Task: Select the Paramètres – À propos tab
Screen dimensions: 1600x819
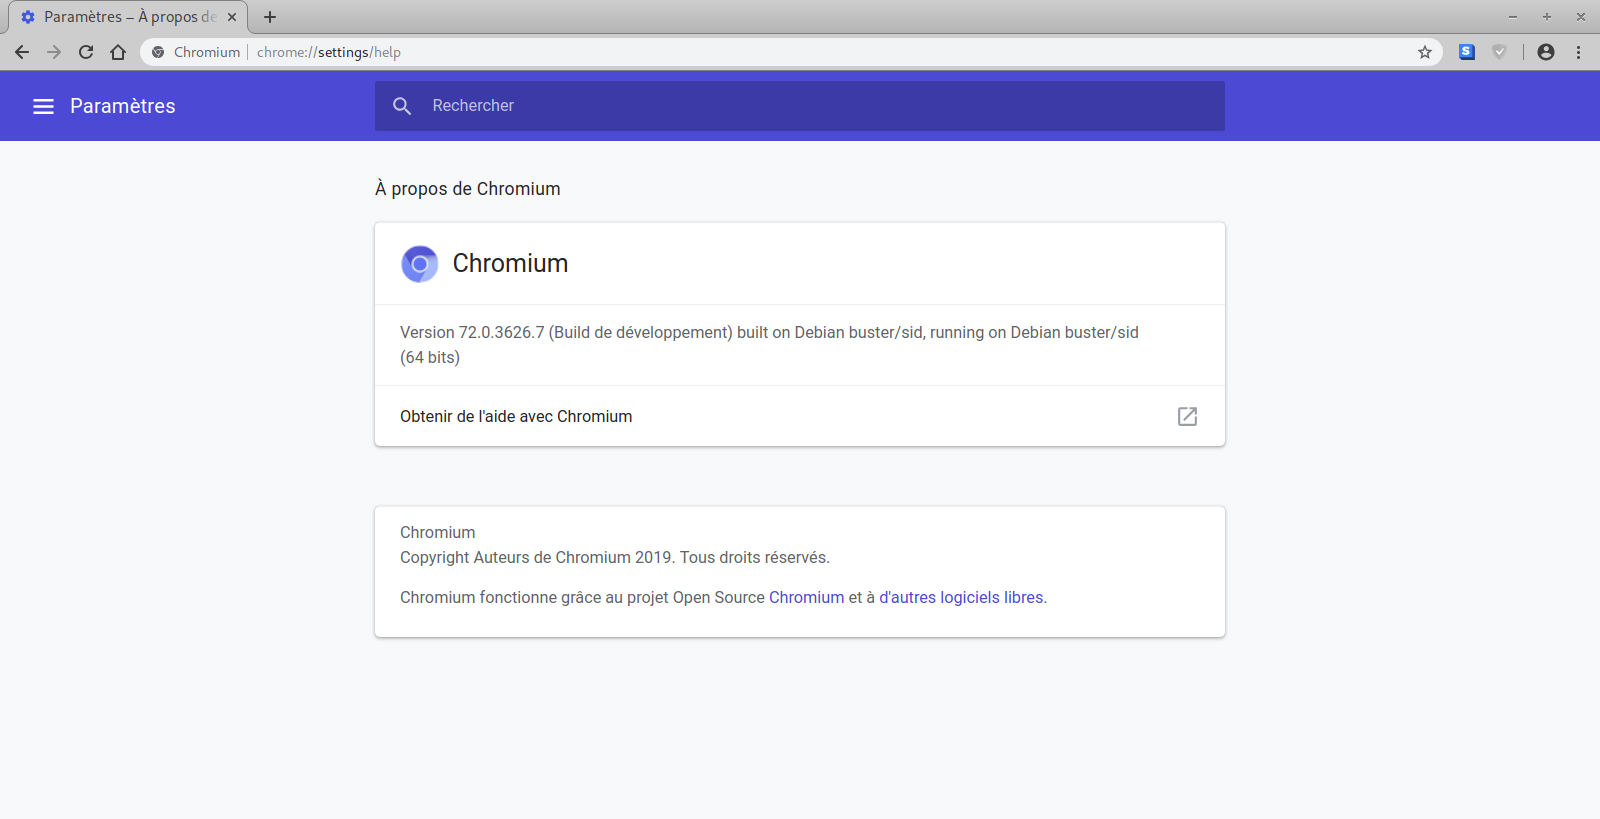Action: click(128, 17)
